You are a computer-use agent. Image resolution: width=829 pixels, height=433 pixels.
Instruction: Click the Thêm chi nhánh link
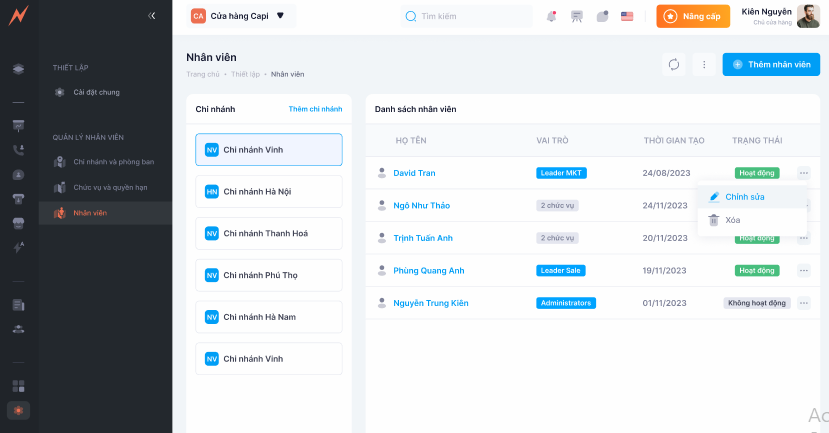pos(315,108)
